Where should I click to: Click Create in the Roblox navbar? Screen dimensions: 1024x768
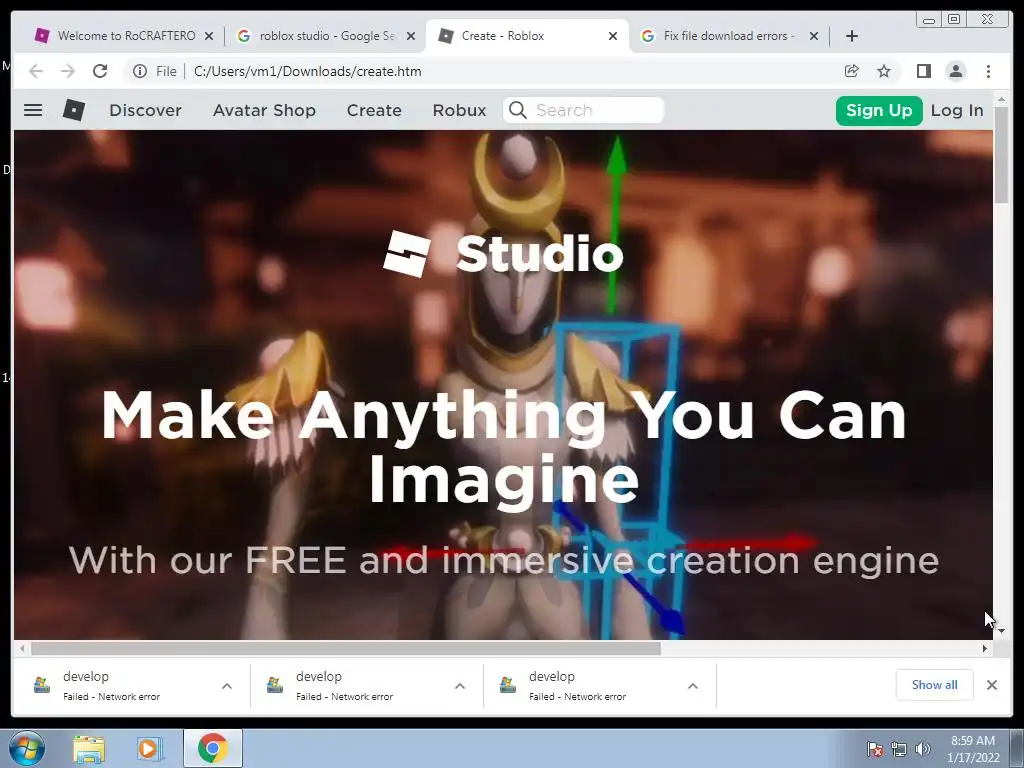(x=374, y=110)
